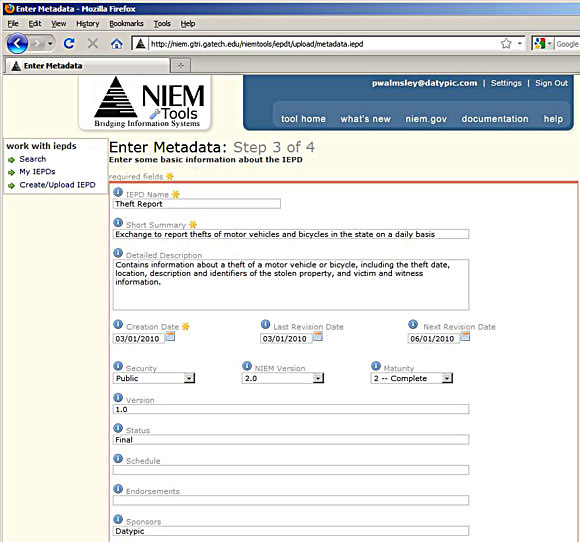Click the browser home icon

(117, 44)
